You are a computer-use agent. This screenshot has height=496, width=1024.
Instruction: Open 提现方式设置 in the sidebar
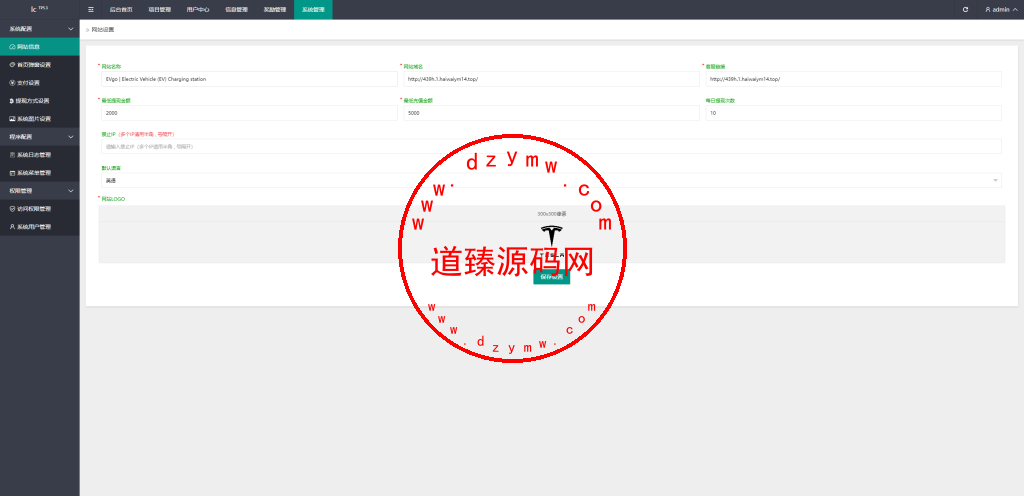40,101
